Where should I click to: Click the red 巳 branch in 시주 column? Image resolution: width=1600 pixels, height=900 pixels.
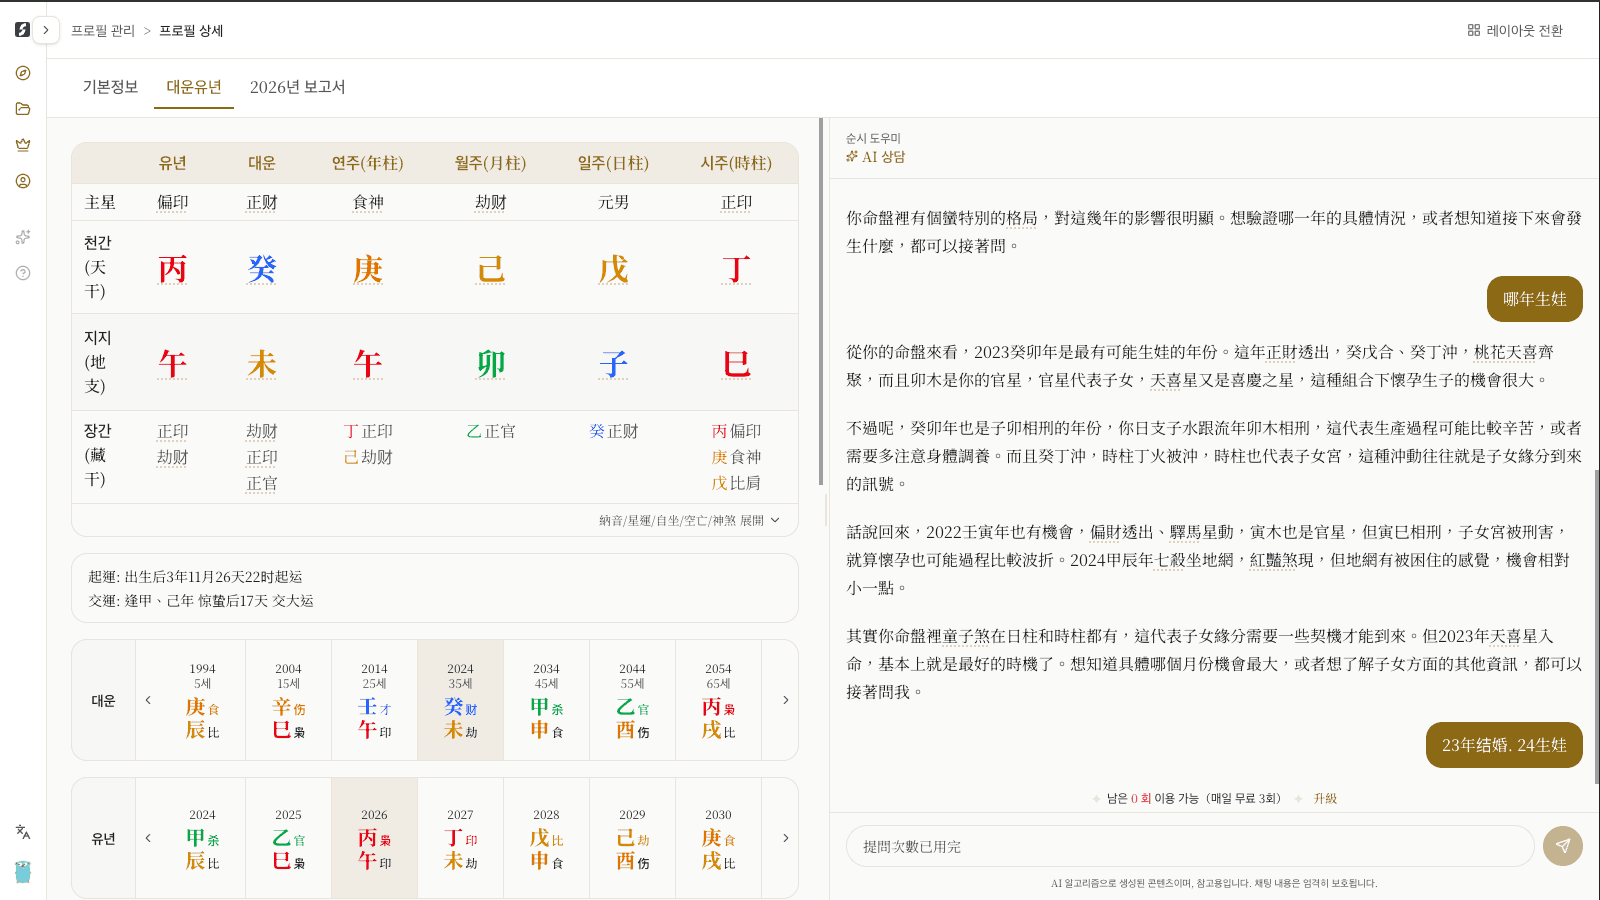tap(737, 364)
